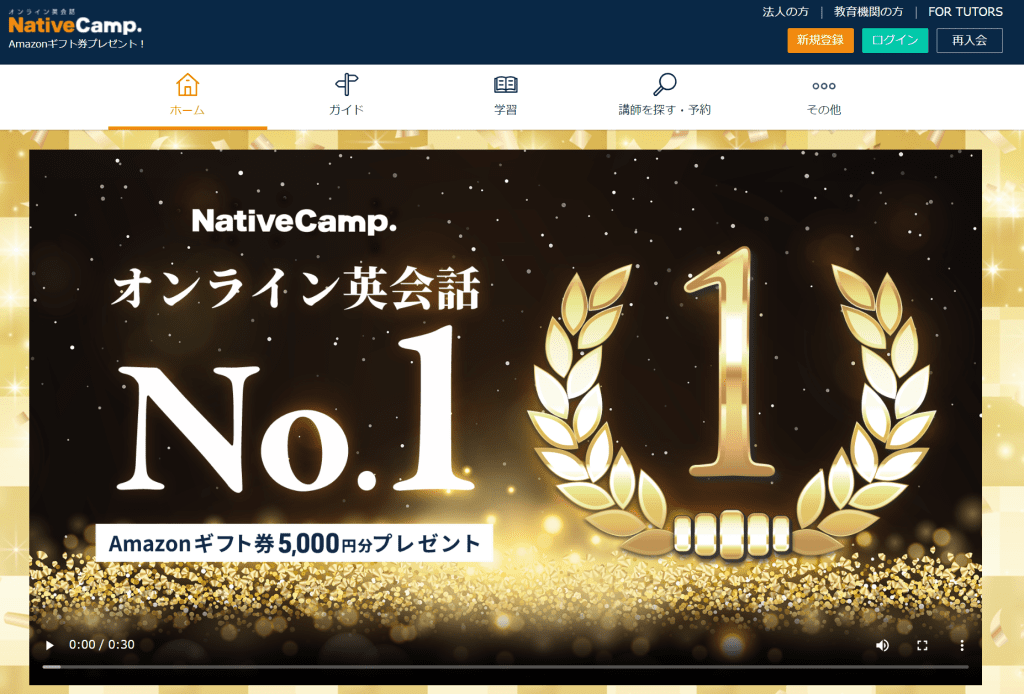
Task: Click the 新規登録 orange button
Action: pos(820,40)
